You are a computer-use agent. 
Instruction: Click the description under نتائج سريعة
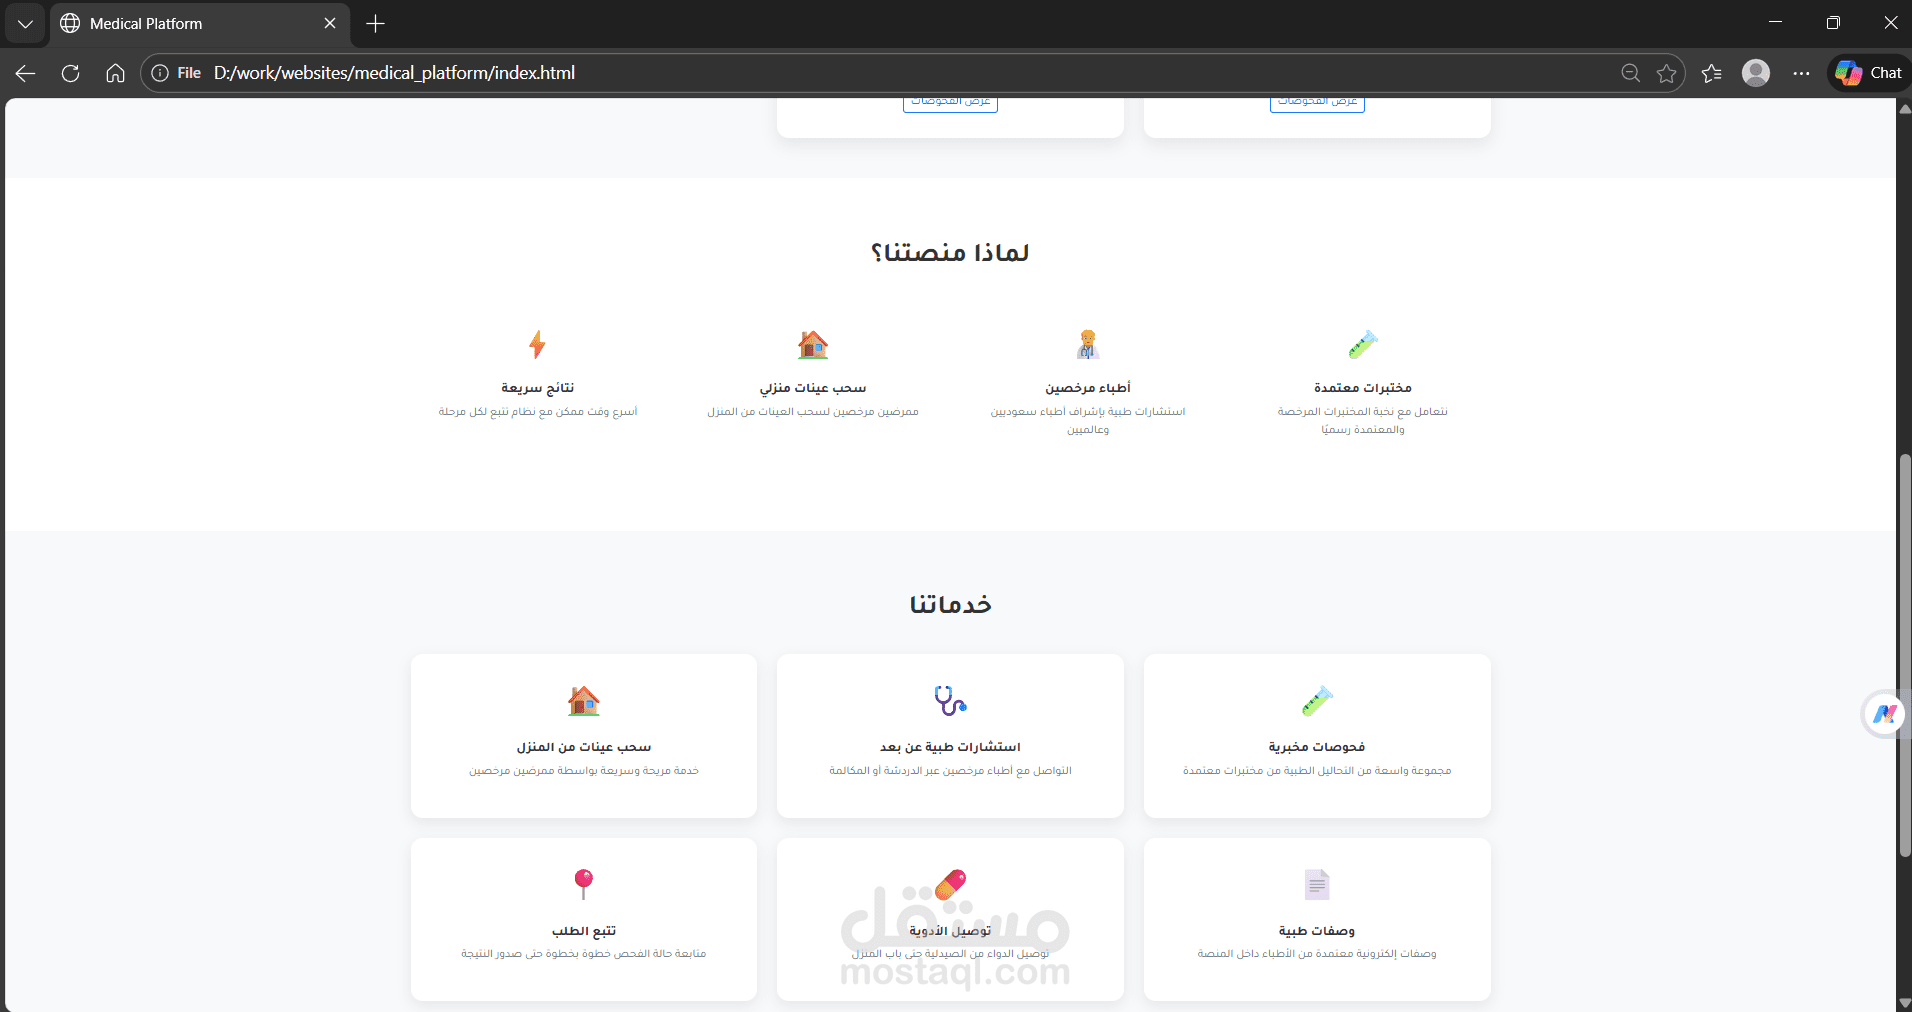(537, 412)
